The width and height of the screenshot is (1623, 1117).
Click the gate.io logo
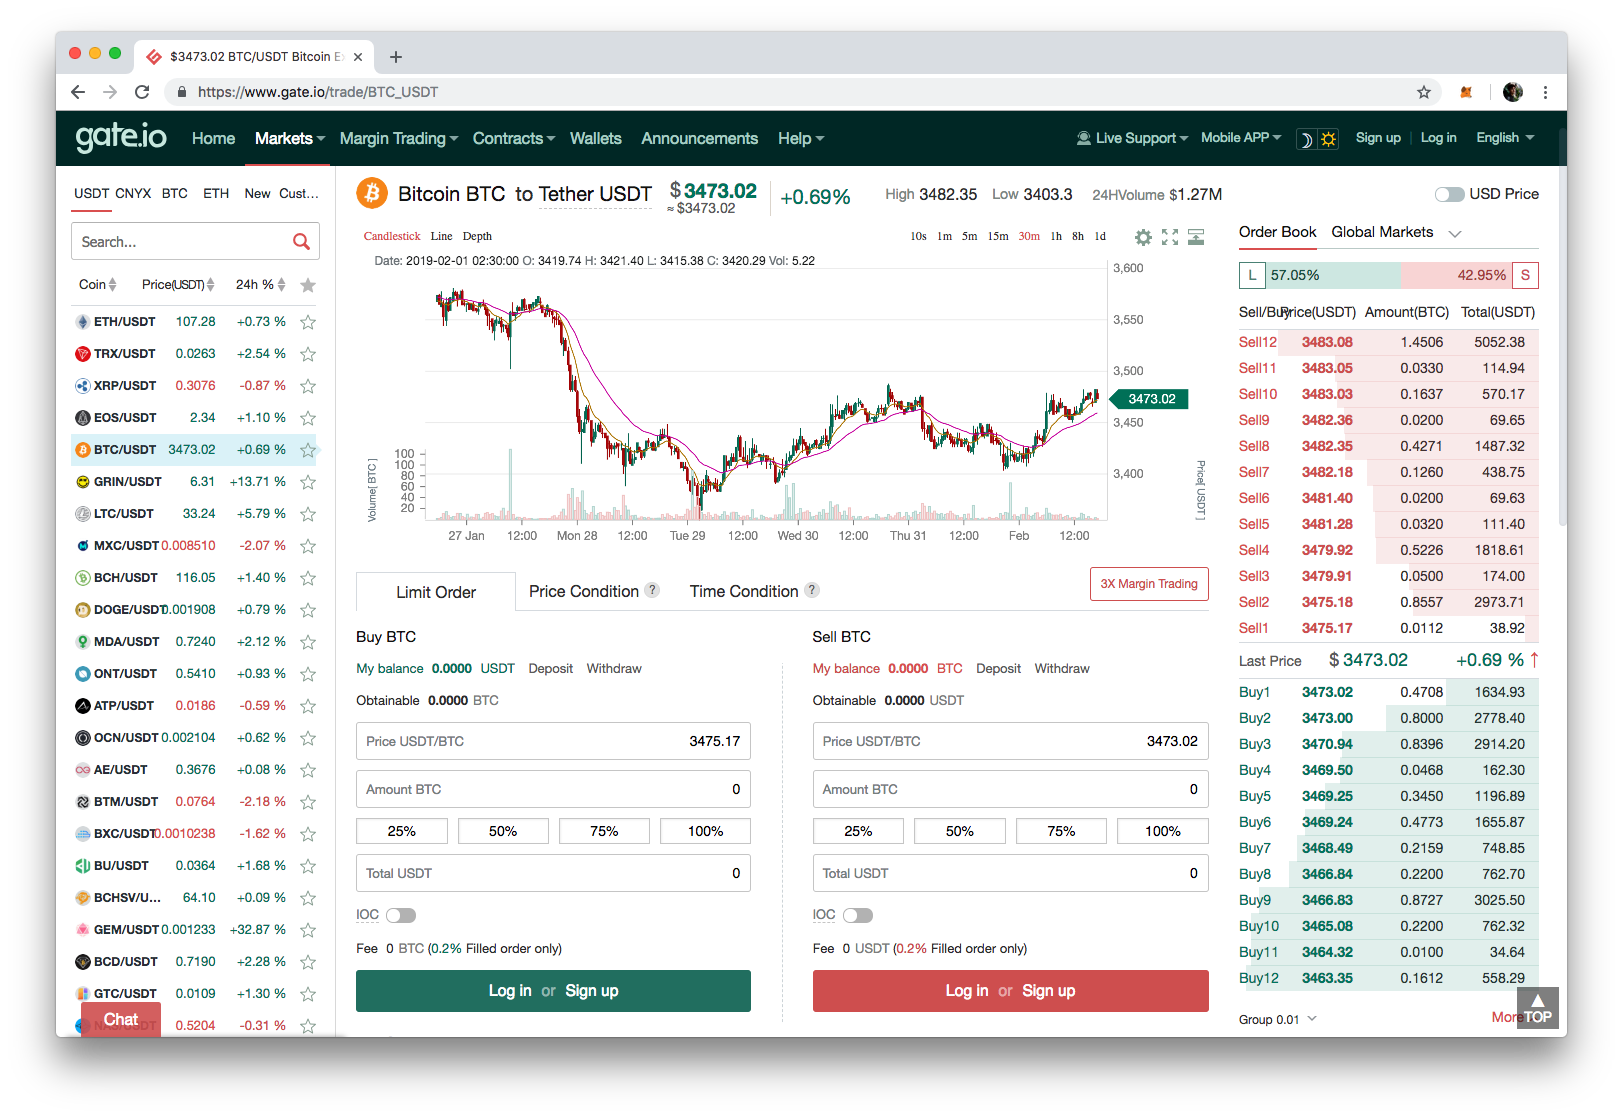(121, 137)
